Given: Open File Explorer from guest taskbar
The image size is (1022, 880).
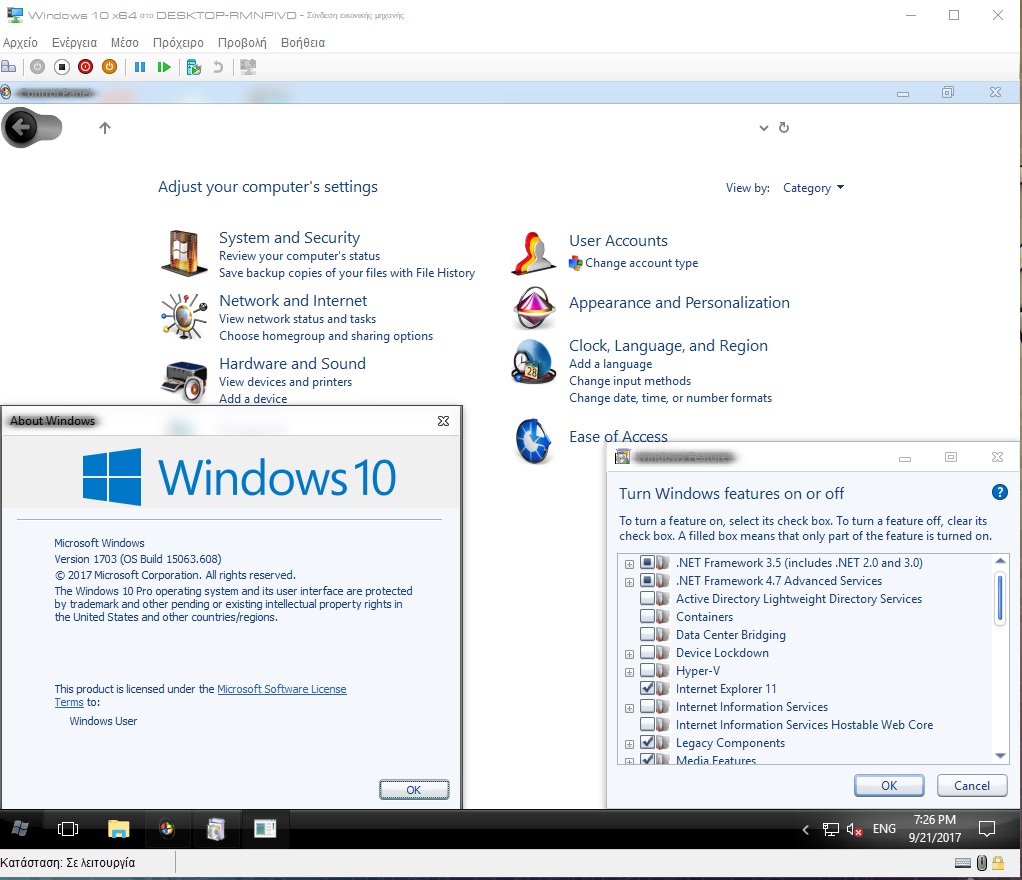Looking at the screenshot, I should point(118,829).
